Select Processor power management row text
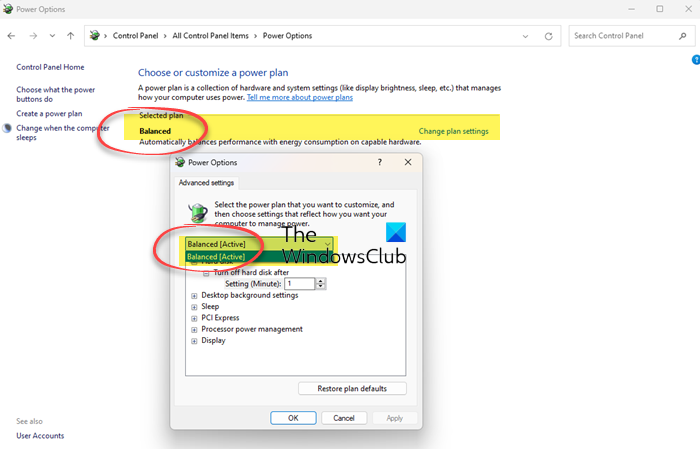This screenshot has width=700, height=449. 252,329
